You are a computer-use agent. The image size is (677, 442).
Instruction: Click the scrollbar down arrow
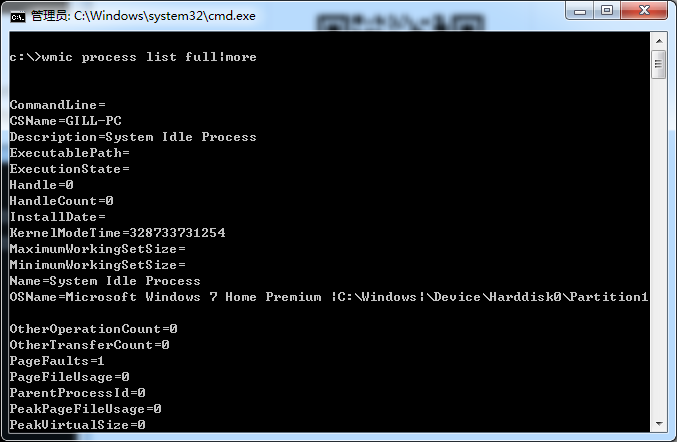coord(659,424)
